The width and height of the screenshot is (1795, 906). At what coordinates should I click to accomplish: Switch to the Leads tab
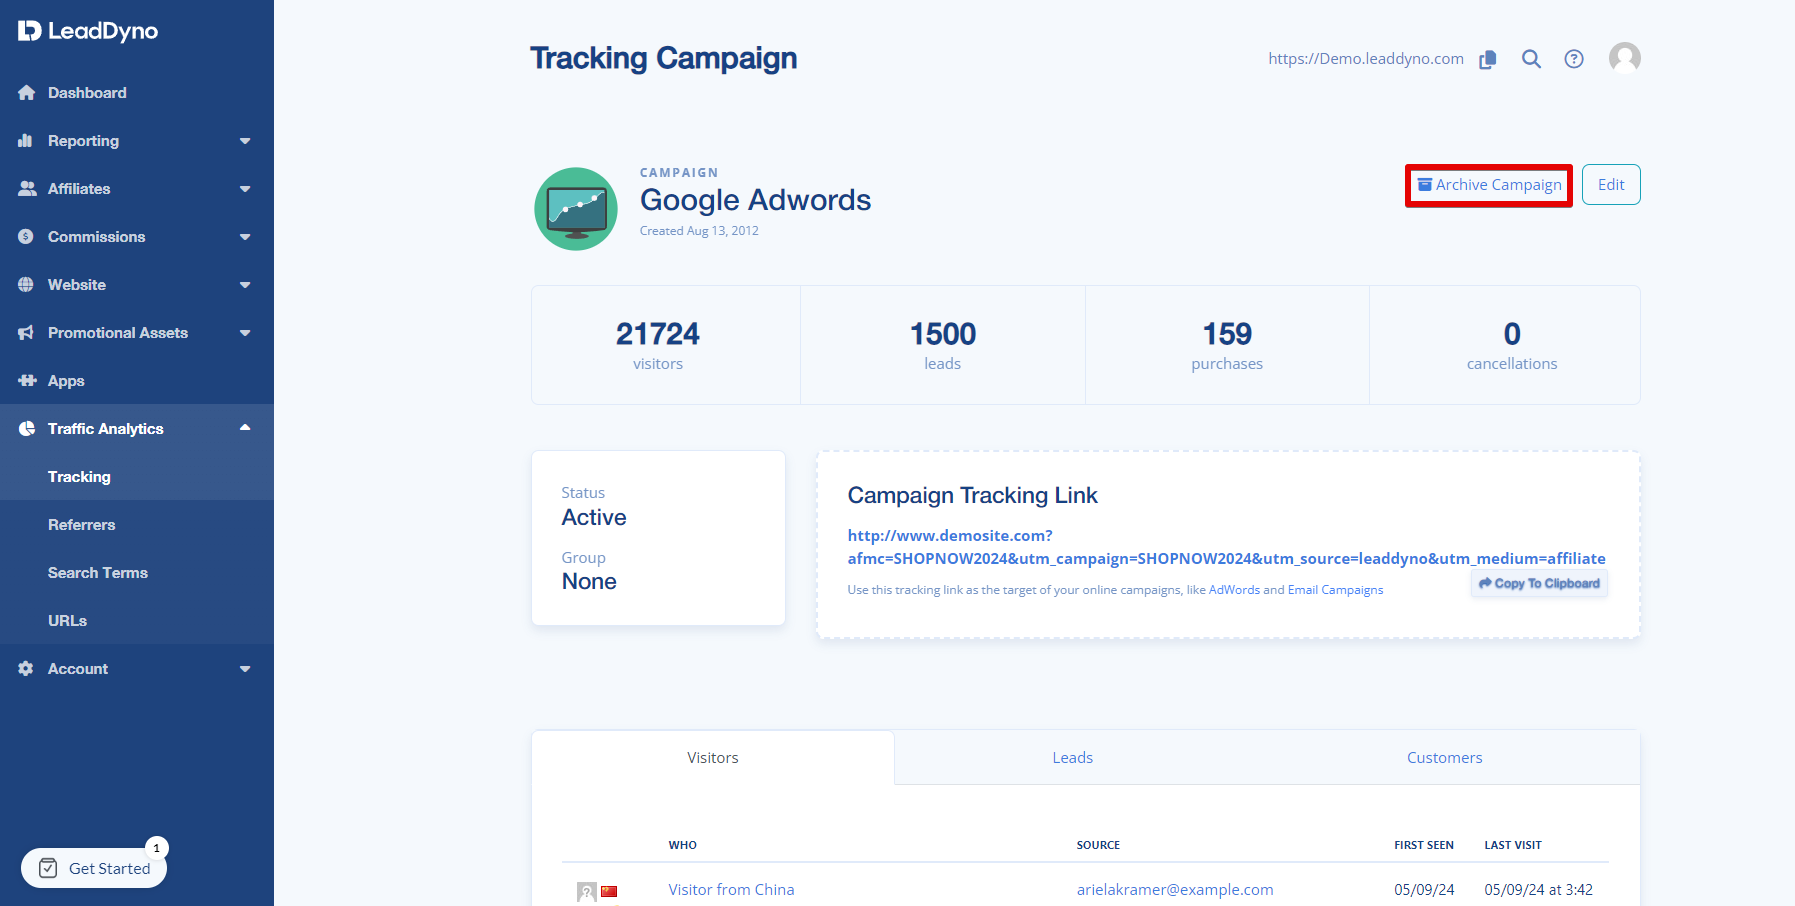[x=1073, y=758]
